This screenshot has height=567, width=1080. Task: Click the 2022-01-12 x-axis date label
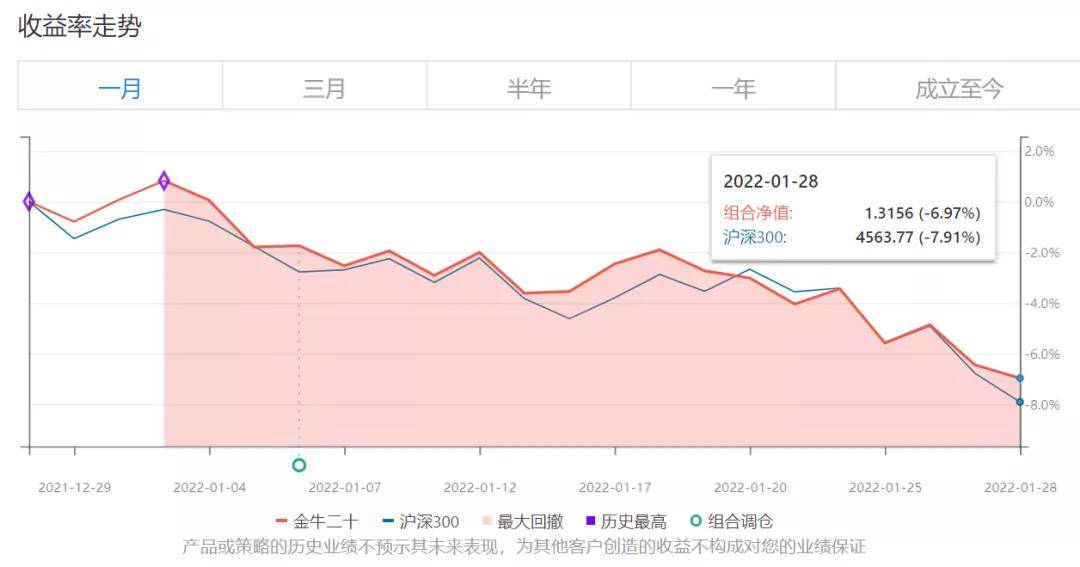click(x=480, y=488)
